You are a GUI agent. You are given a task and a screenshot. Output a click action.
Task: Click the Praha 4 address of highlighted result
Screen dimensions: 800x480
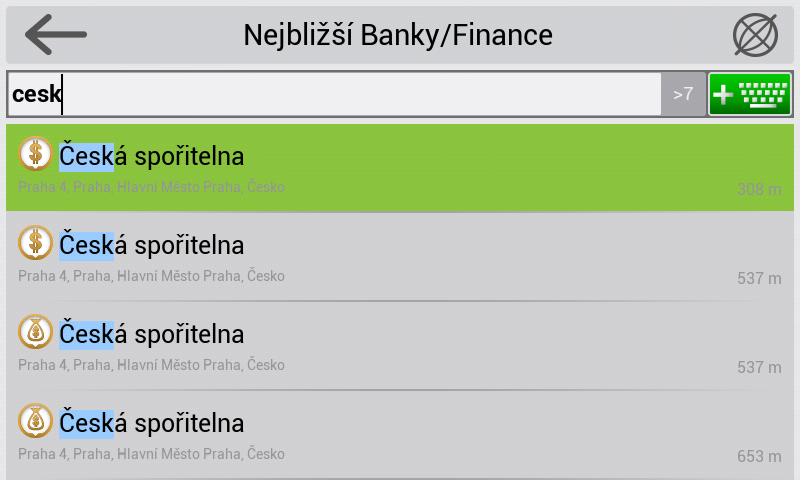(151, 187)
